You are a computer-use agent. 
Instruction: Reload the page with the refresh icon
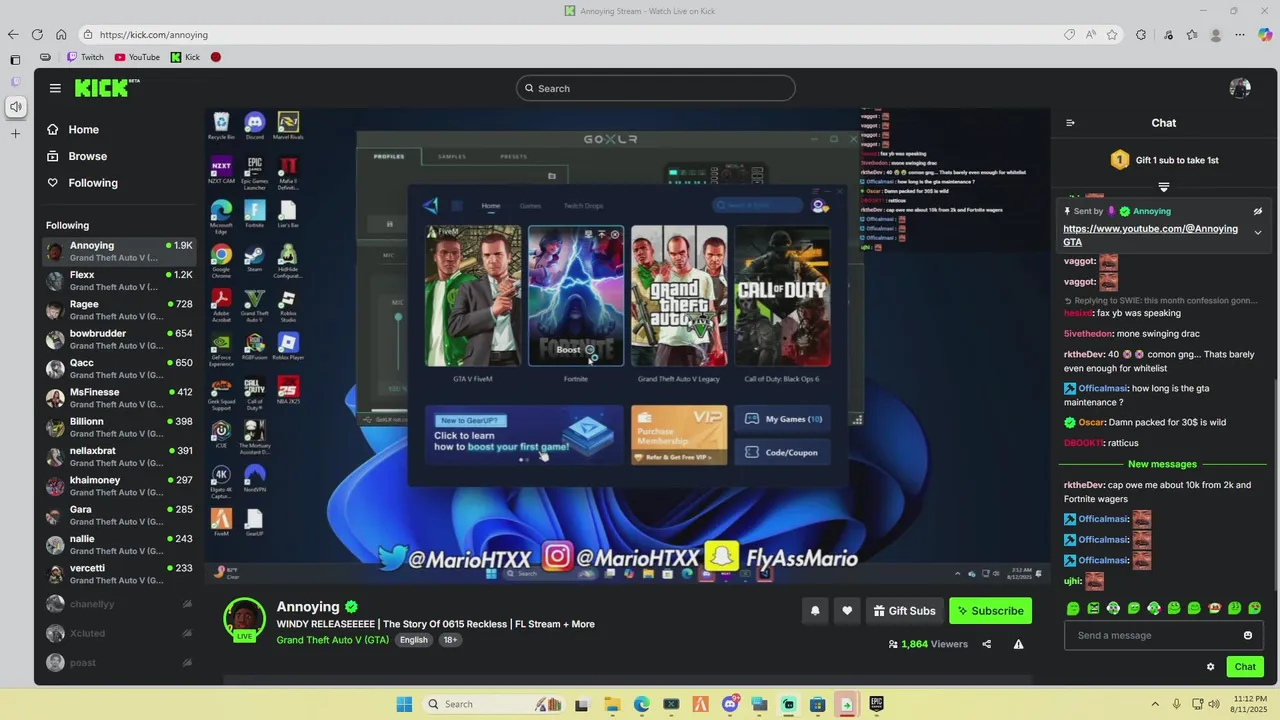coord(37,34)
